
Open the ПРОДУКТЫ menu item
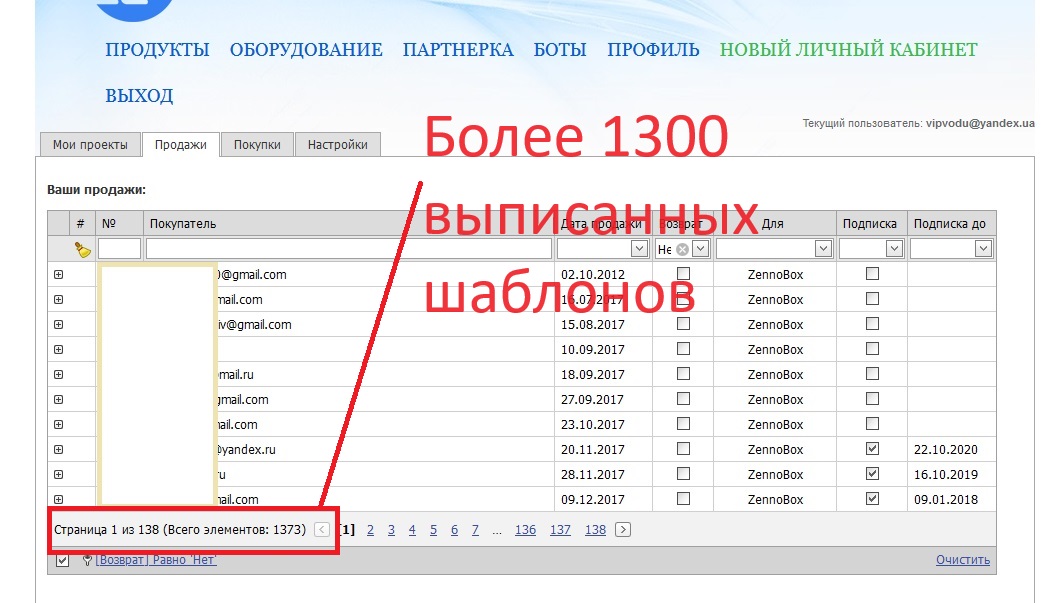157,50
